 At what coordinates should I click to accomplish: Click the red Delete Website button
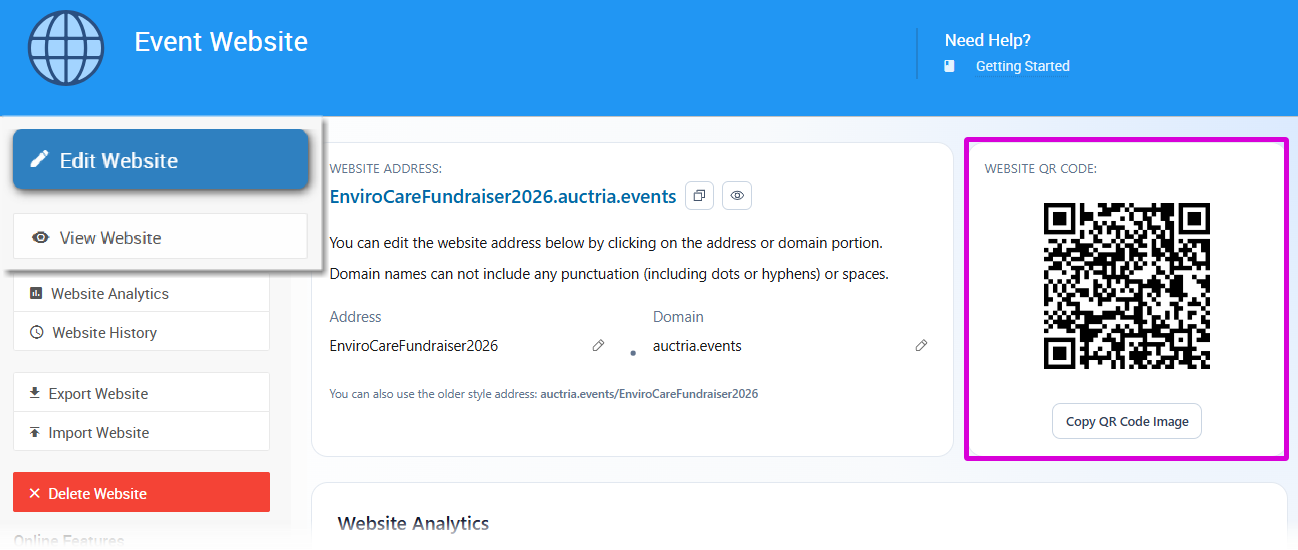[141, 493]
